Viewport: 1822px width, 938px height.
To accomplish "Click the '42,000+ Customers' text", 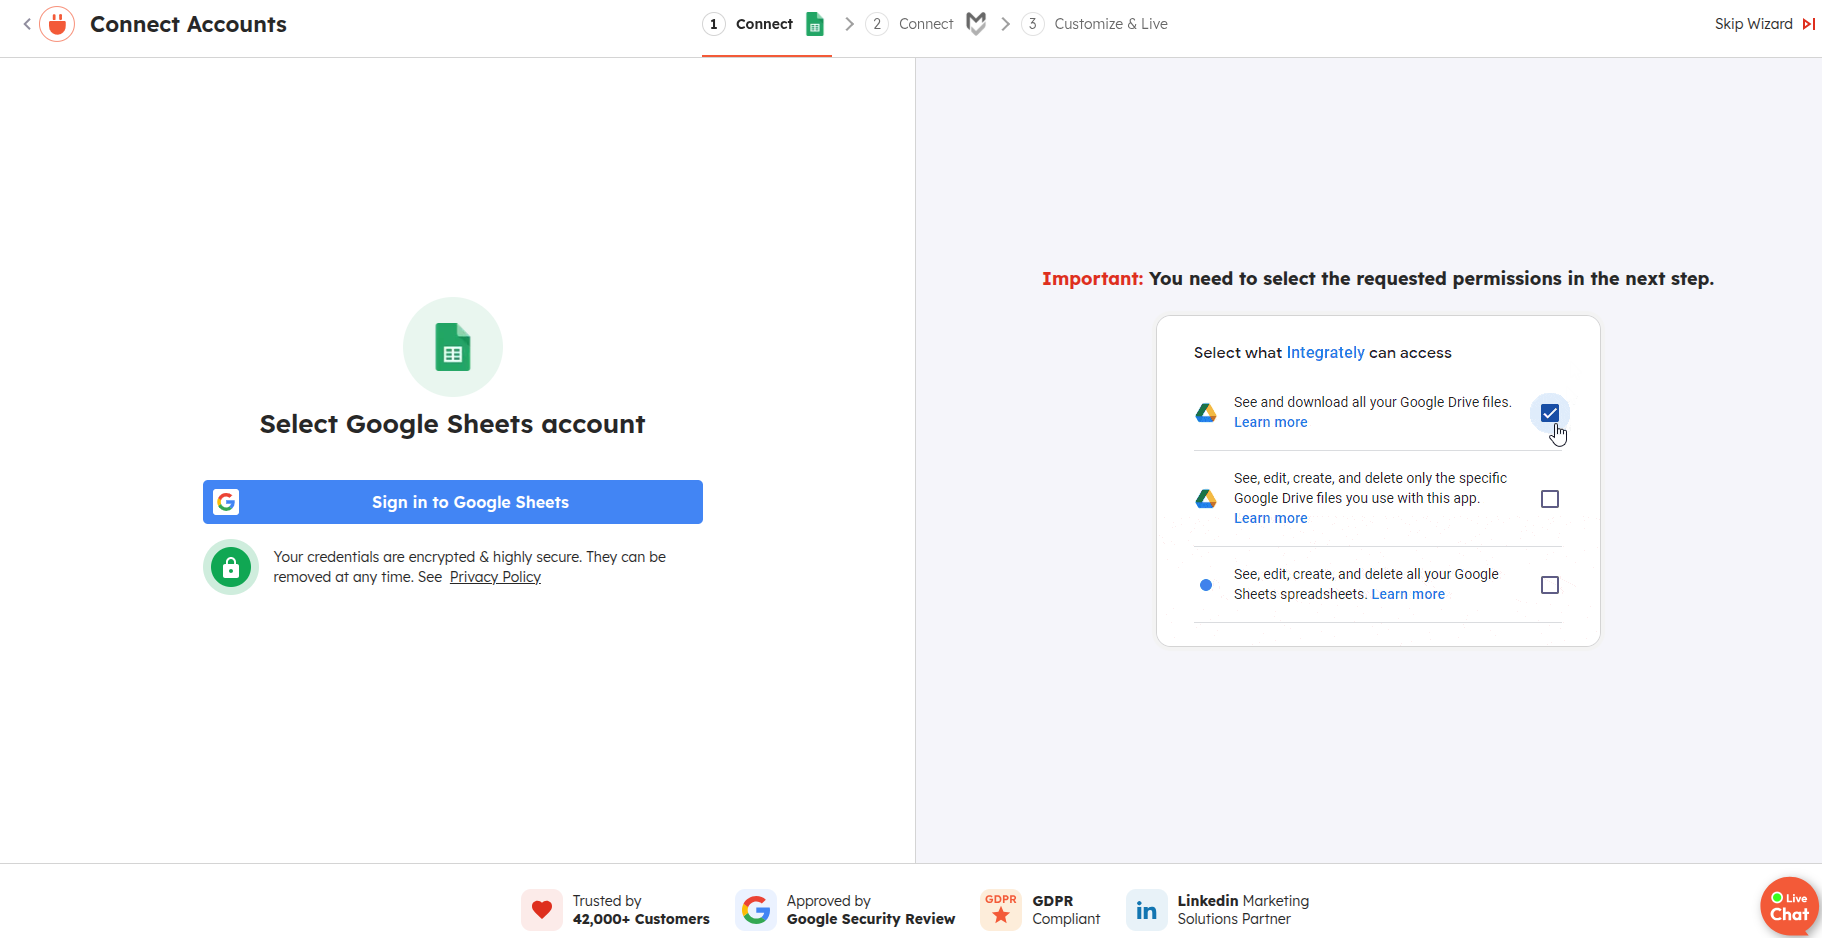I will coord(641,919).
